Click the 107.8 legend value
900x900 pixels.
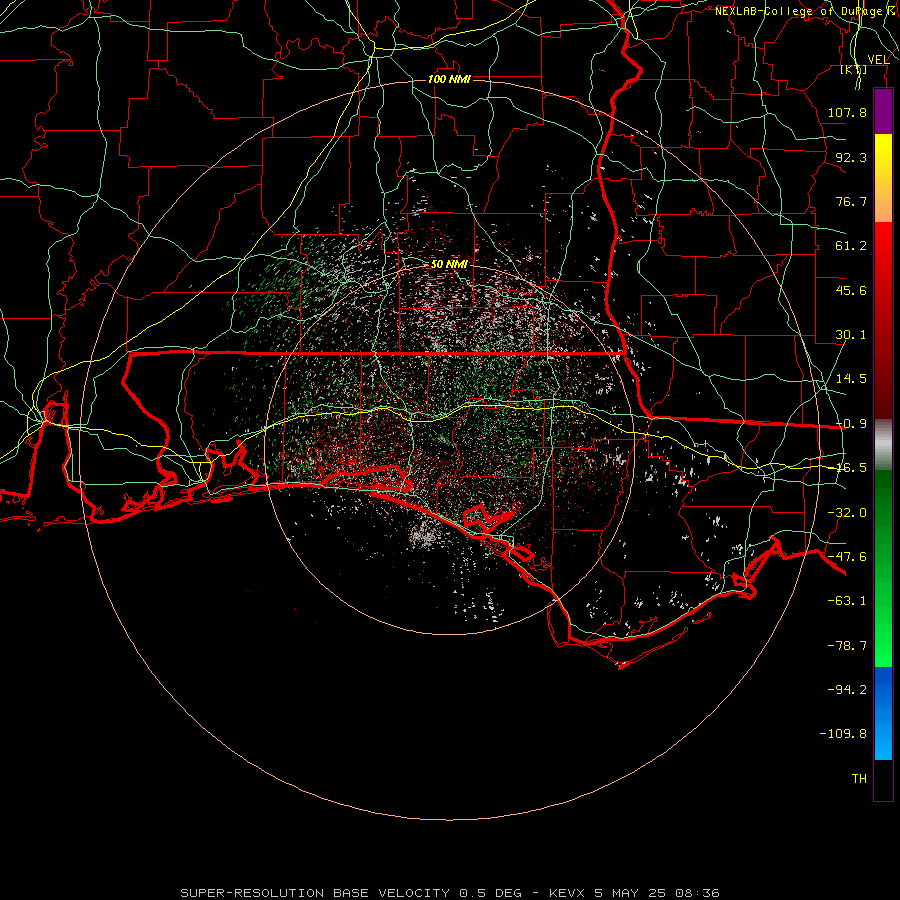[847, 112]
